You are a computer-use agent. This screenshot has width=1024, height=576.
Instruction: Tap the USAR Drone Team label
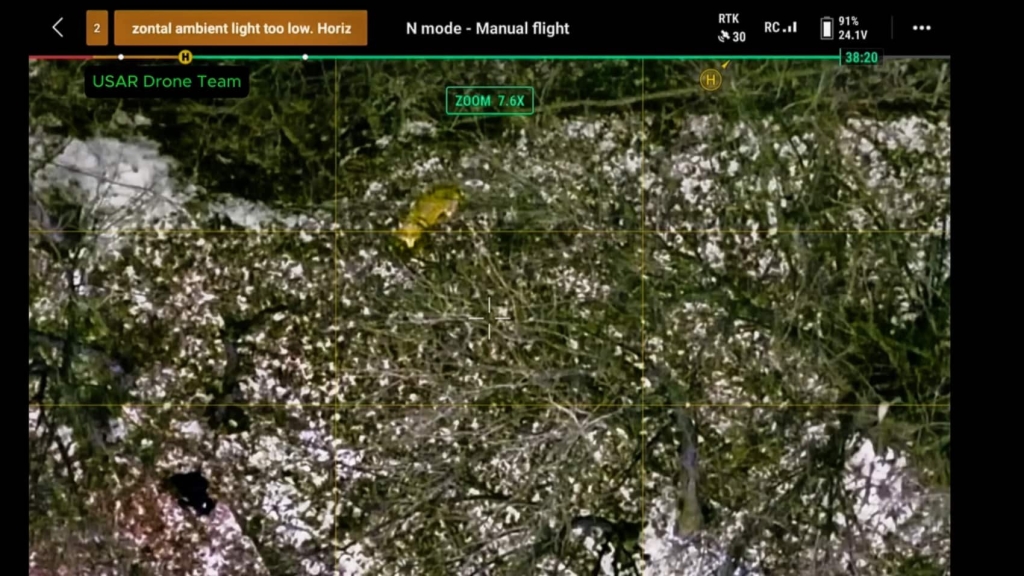tap(166, 82)
